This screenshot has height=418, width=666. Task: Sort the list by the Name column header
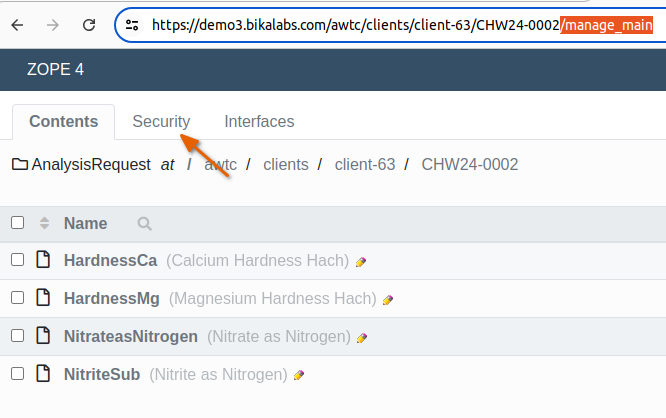tap(85, 223)
